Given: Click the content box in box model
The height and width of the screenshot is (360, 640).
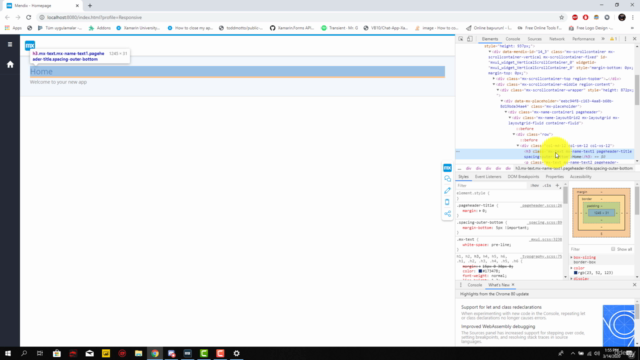Looking at the screenshot, I should [x=601, y=213].
